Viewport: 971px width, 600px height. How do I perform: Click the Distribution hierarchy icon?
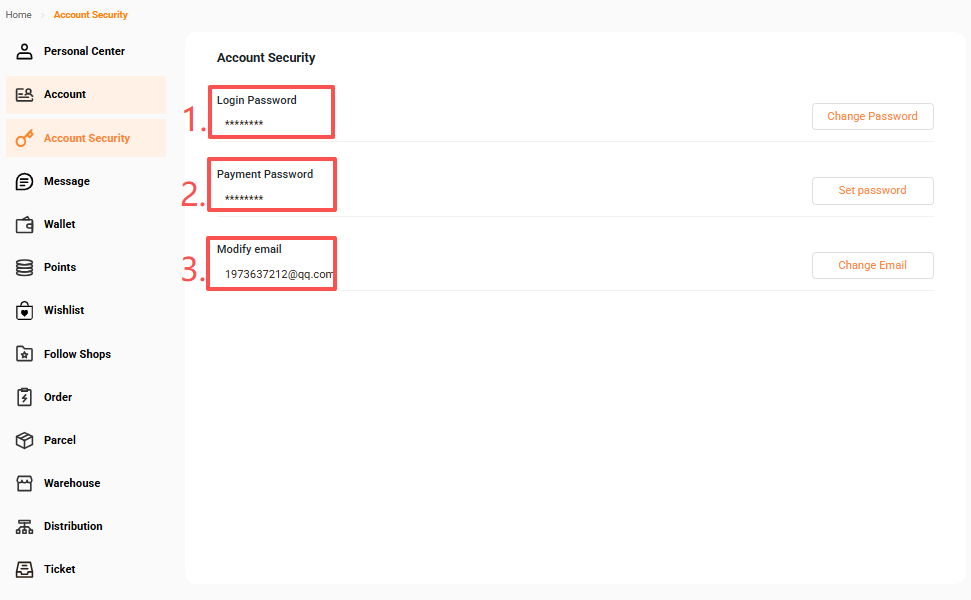click(x=25, y=526)
